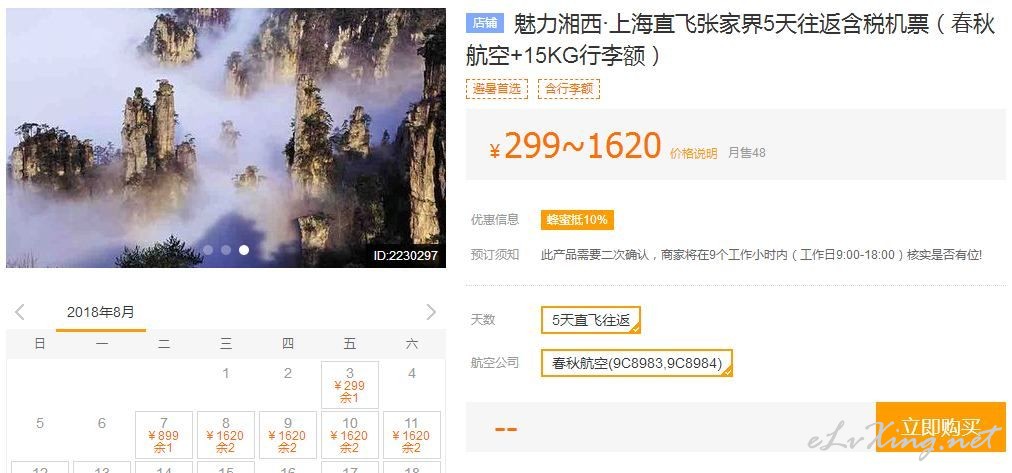
Task: Open the 价格说明 price explanation link
Action: coord(694,154)
